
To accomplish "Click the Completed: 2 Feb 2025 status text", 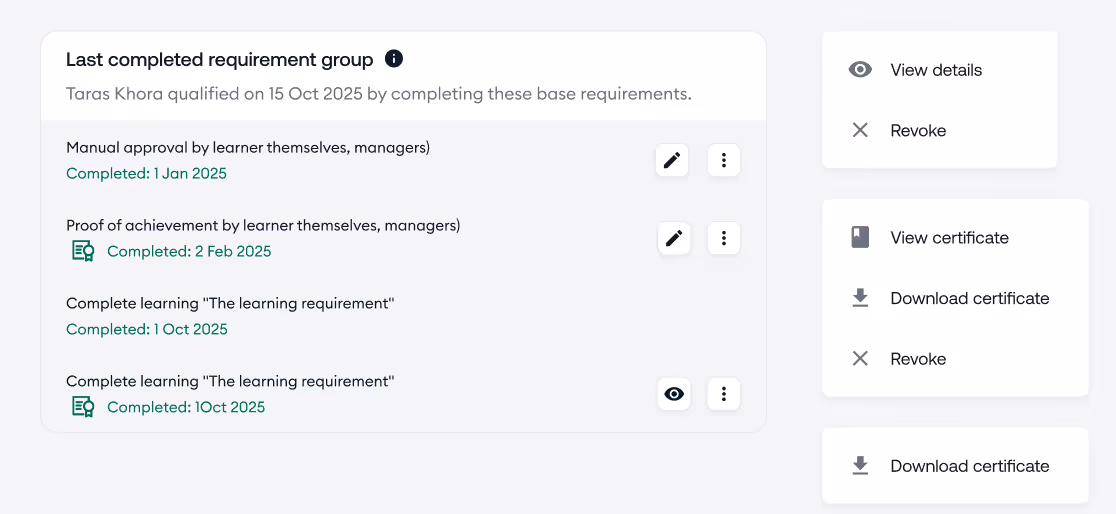I will (189, 251).
